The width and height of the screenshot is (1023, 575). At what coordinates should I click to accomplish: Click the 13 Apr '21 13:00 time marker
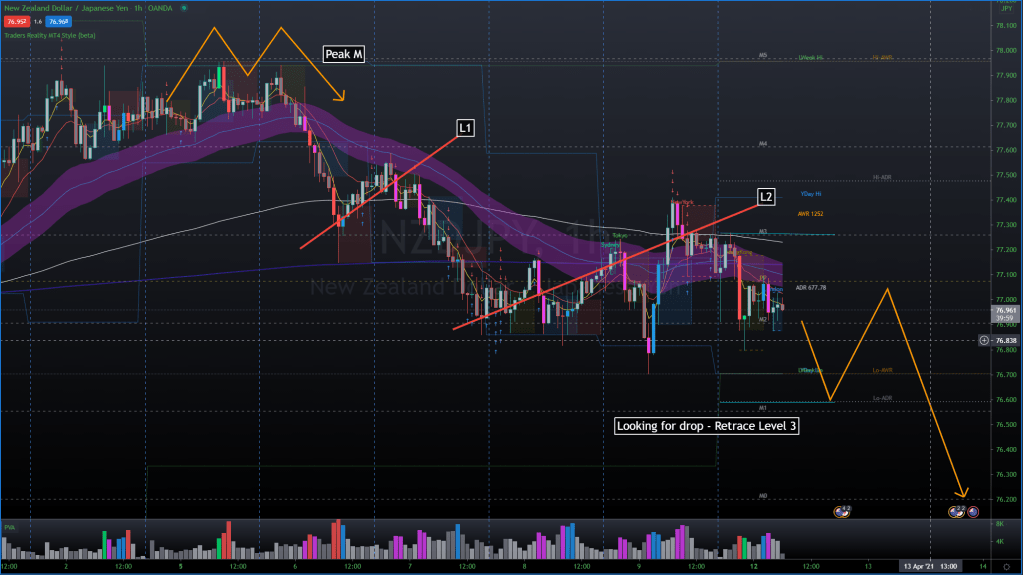(929, 566)
